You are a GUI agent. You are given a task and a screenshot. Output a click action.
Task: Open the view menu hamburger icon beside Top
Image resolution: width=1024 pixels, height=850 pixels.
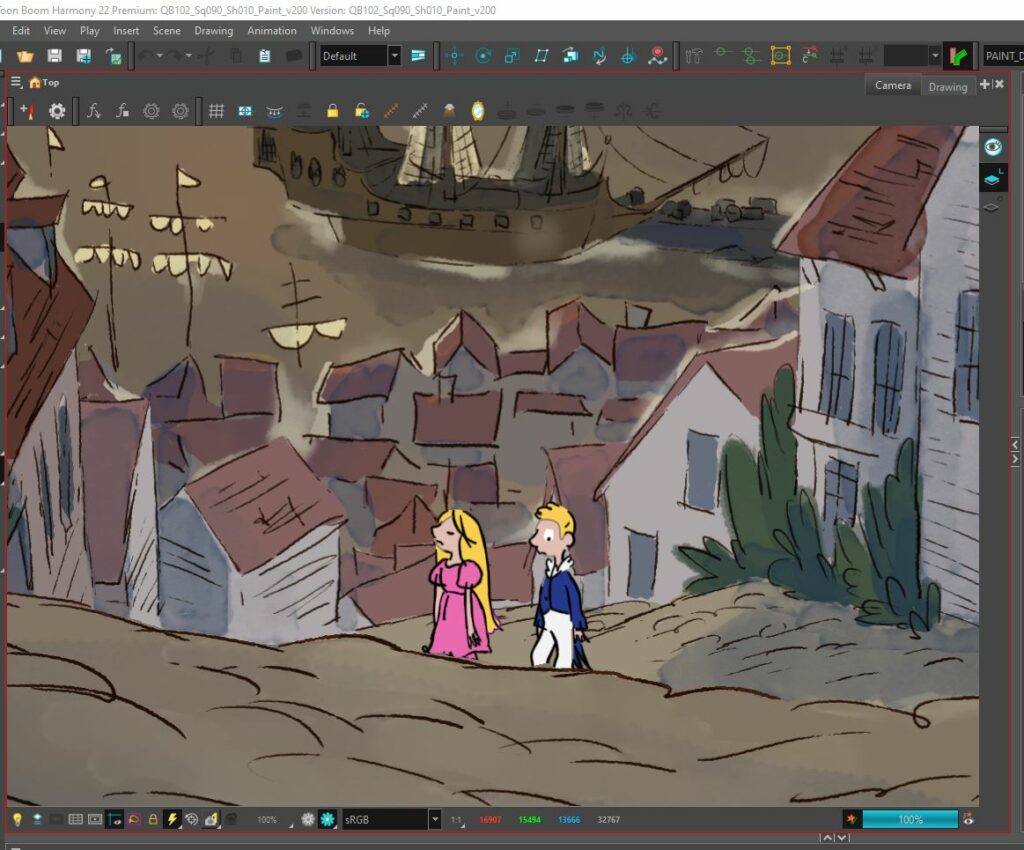point(16,82)
